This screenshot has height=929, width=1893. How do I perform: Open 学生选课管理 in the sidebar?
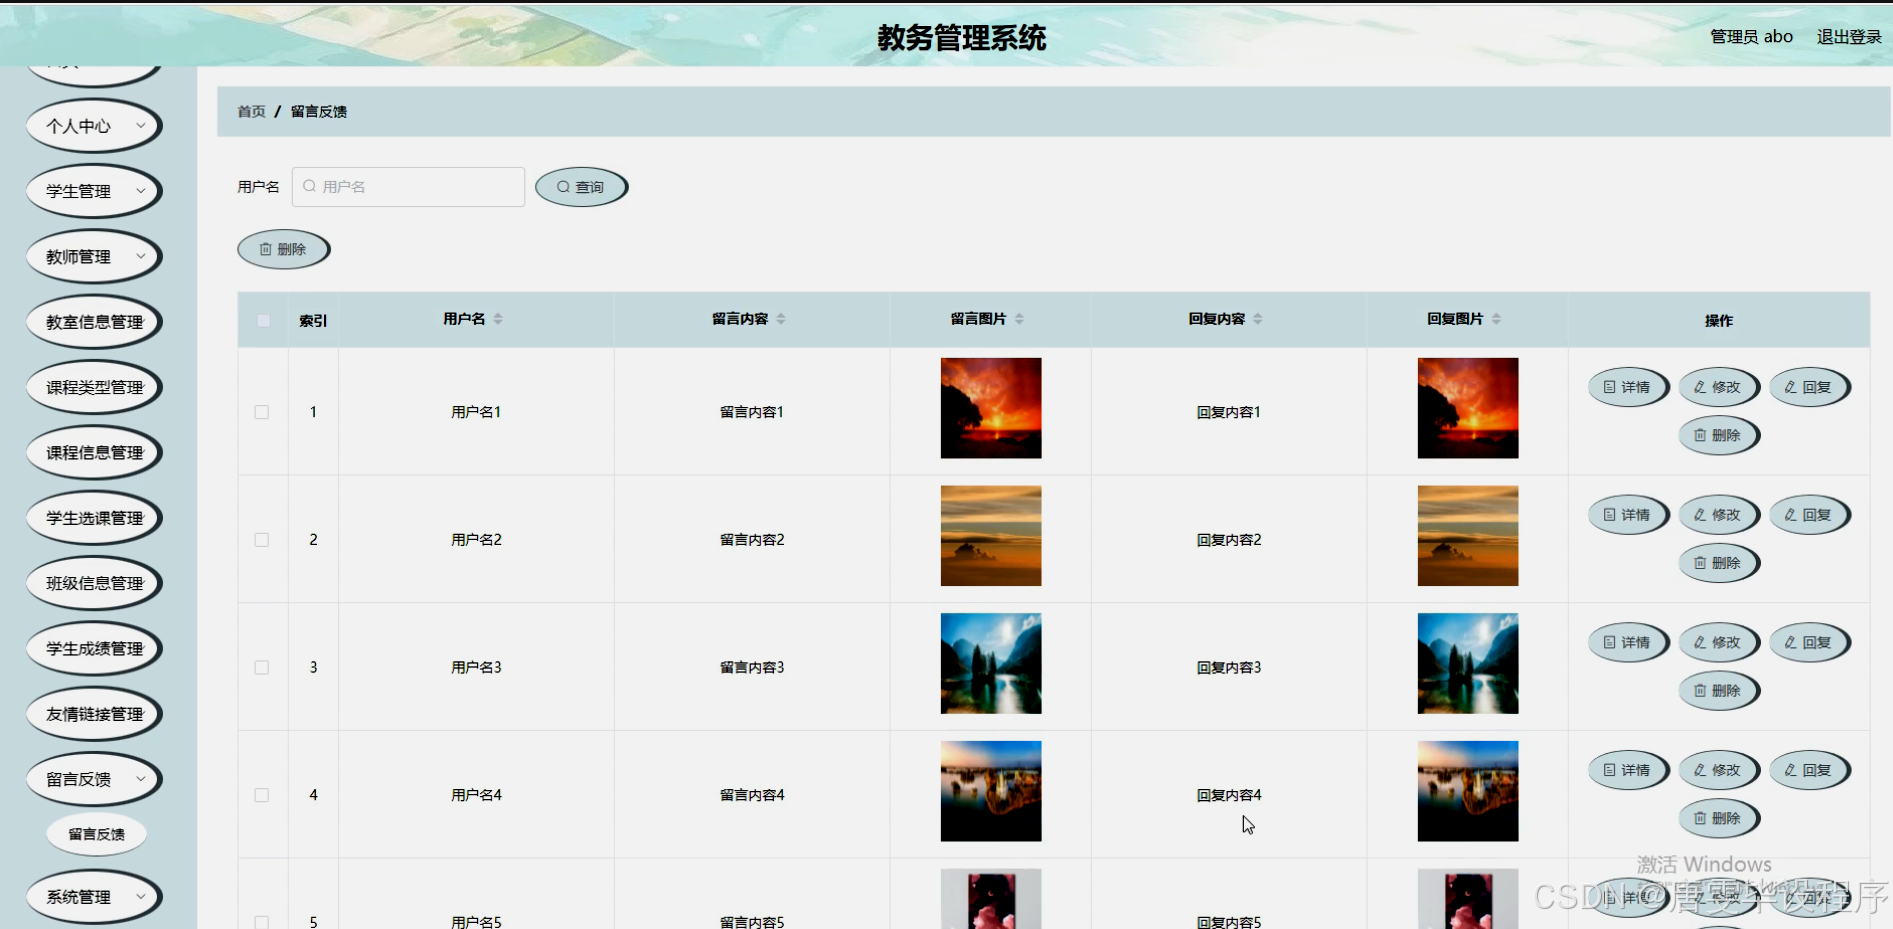tap(93, 518)
